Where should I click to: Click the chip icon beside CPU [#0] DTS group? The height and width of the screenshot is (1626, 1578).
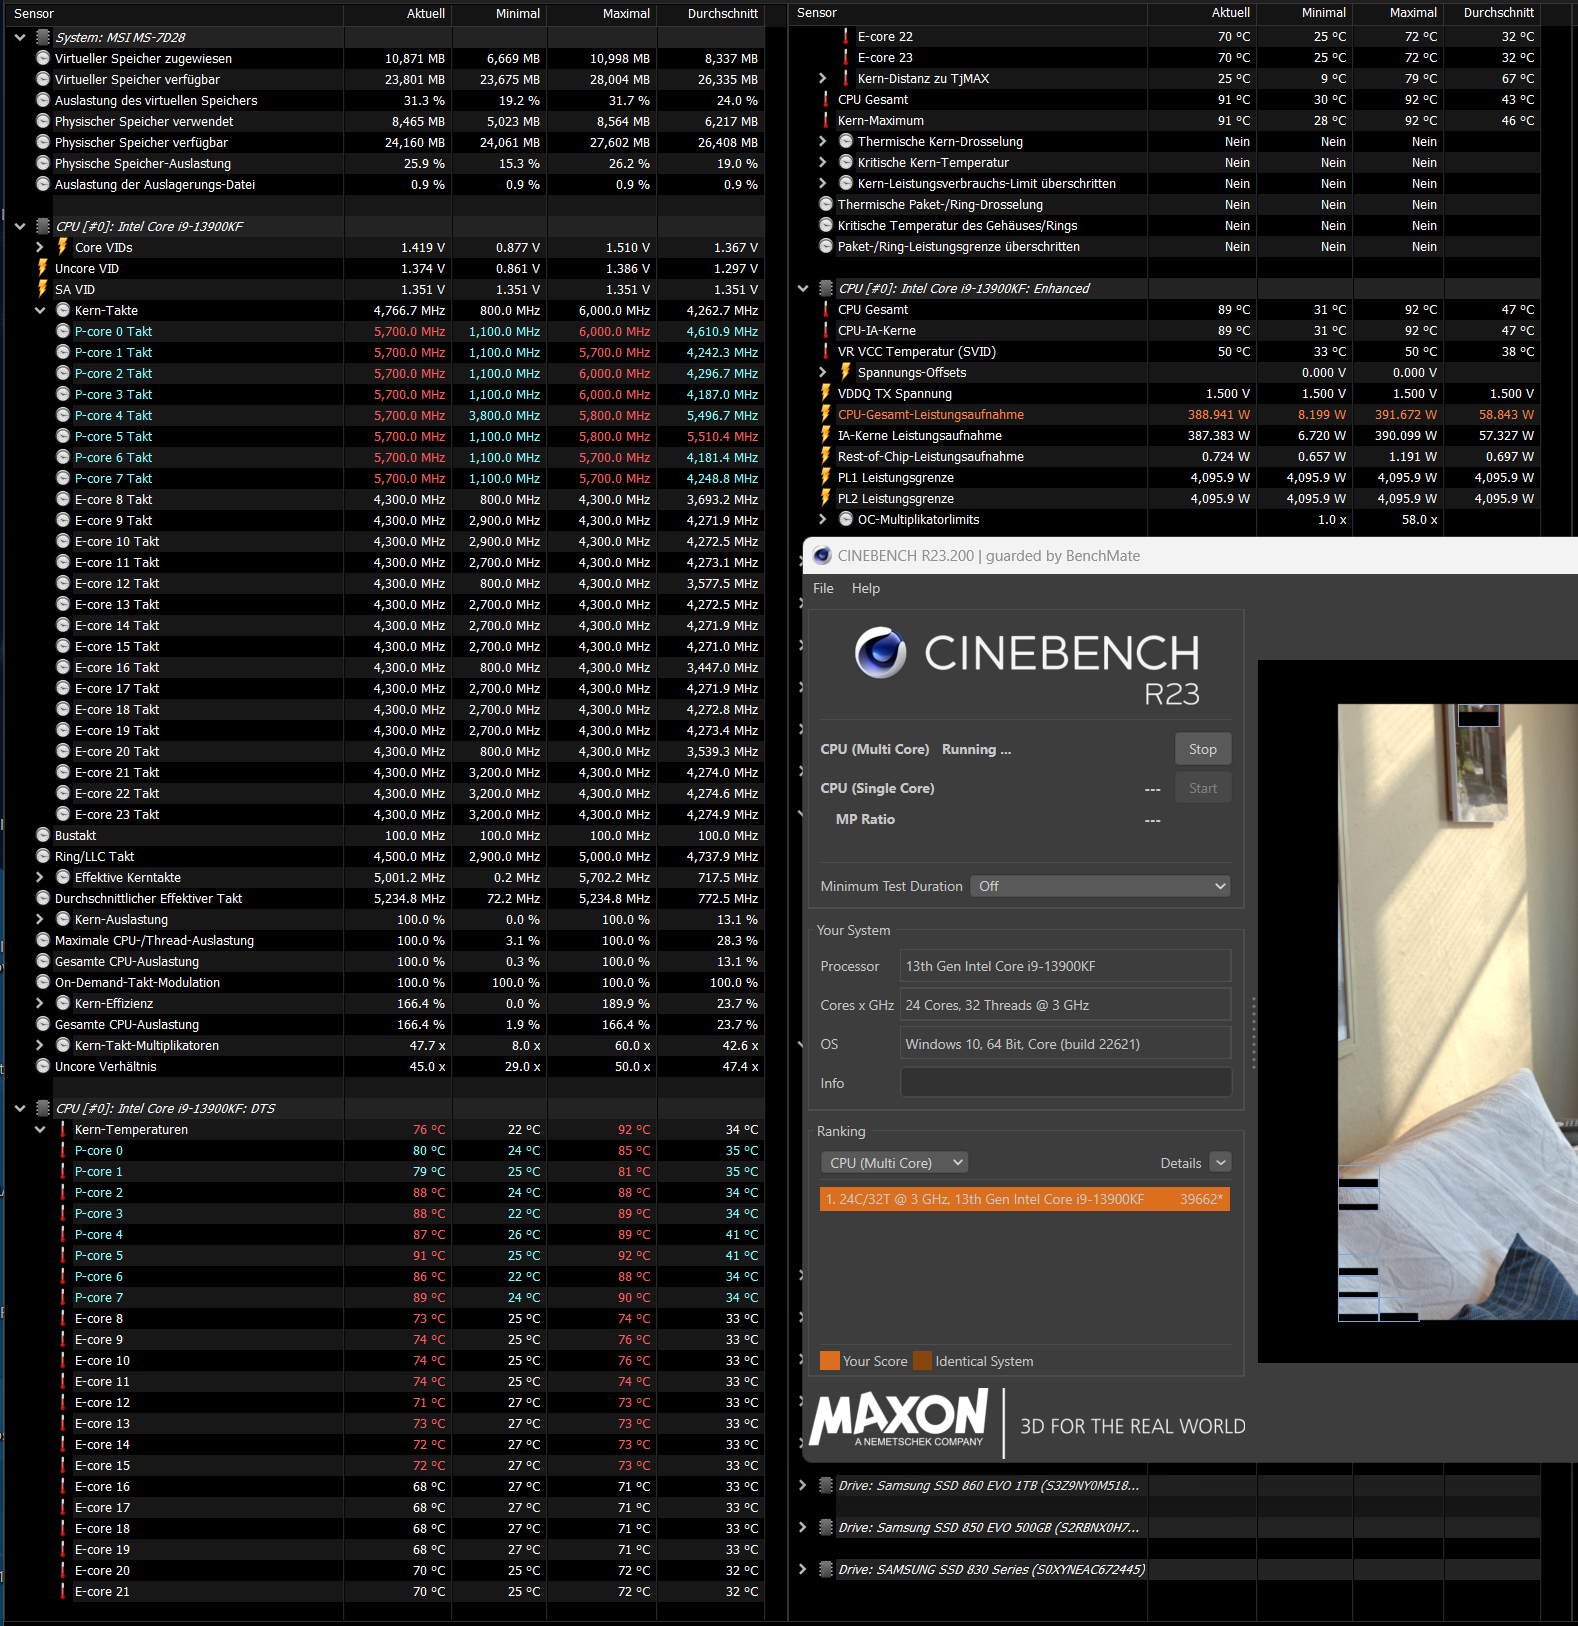click(43, 1108)
